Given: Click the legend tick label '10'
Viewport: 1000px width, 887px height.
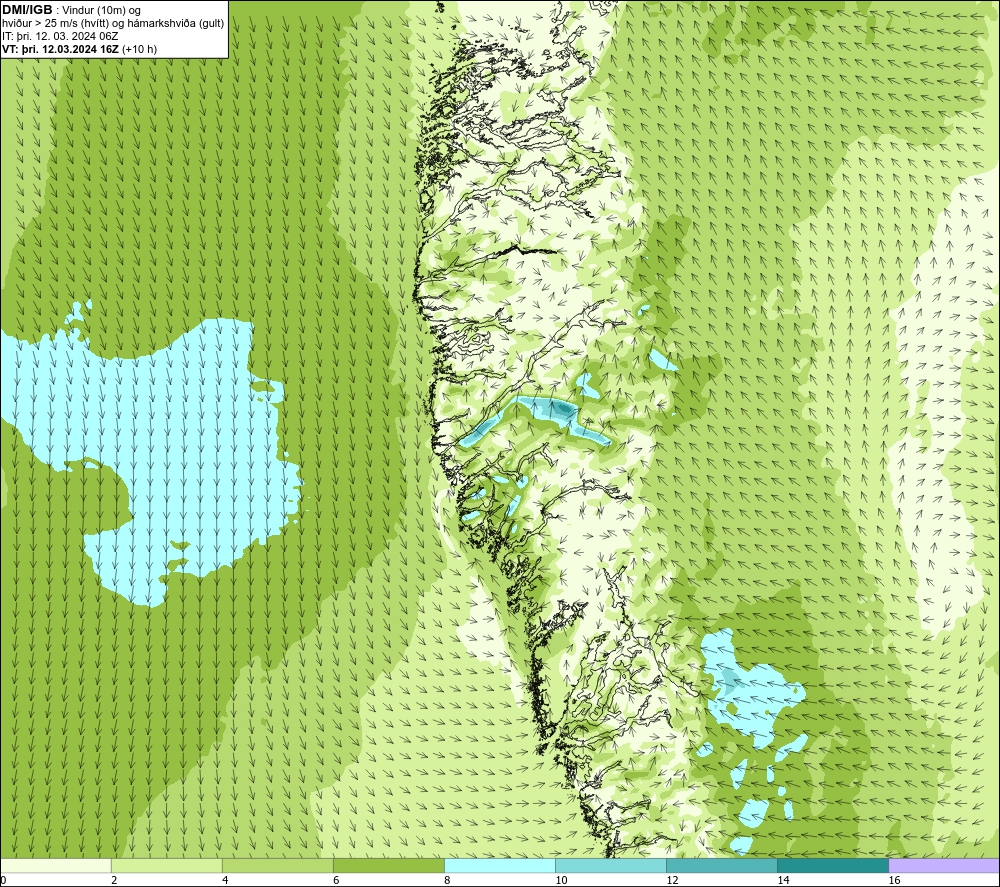Looking at the screenshot, I should pos(561,881).
